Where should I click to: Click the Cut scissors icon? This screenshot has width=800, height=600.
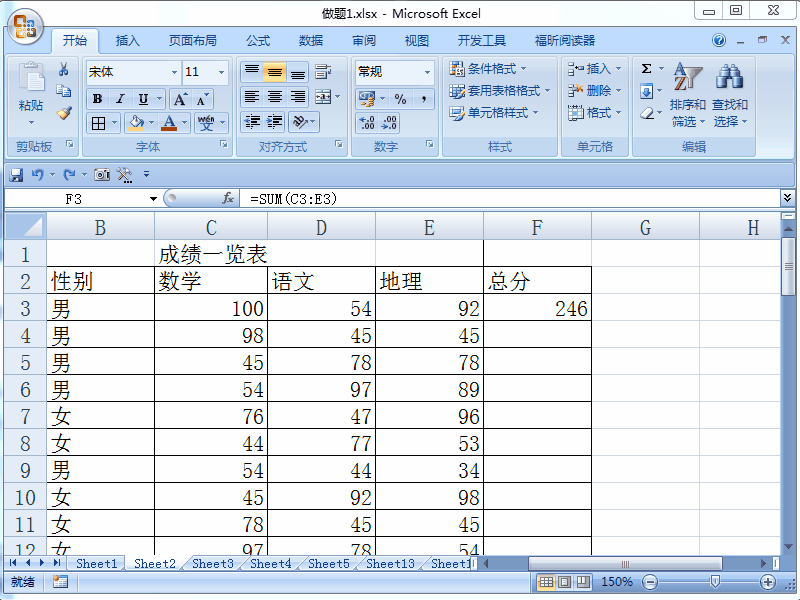click(x=64, y=70)
